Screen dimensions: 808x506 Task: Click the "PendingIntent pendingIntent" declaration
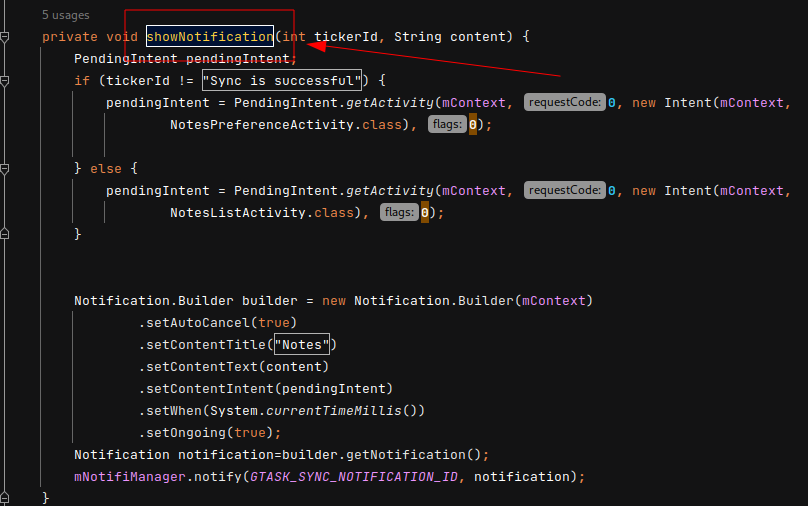click(x=182, y=59)
